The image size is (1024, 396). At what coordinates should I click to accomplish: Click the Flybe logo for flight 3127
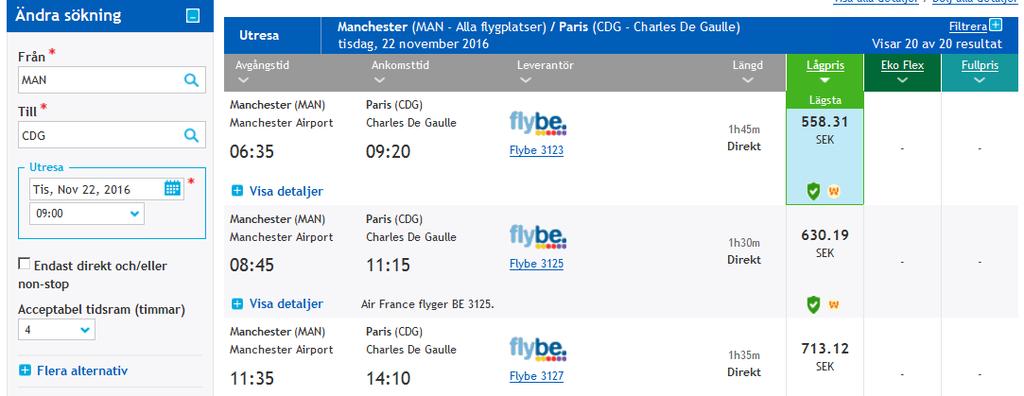(537, 349)
